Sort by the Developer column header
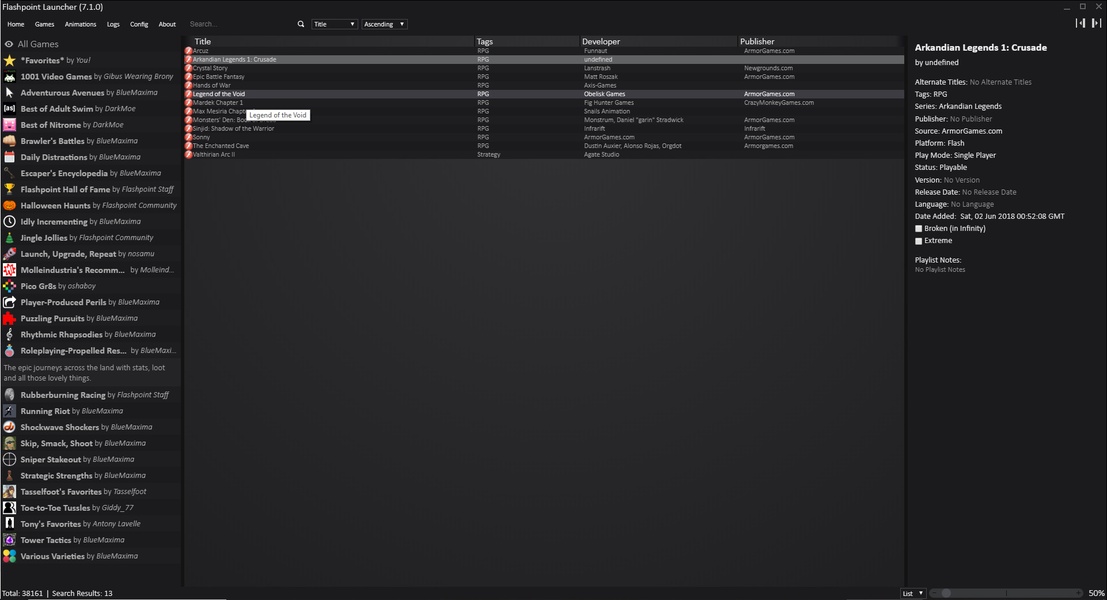 click(659, 42)
